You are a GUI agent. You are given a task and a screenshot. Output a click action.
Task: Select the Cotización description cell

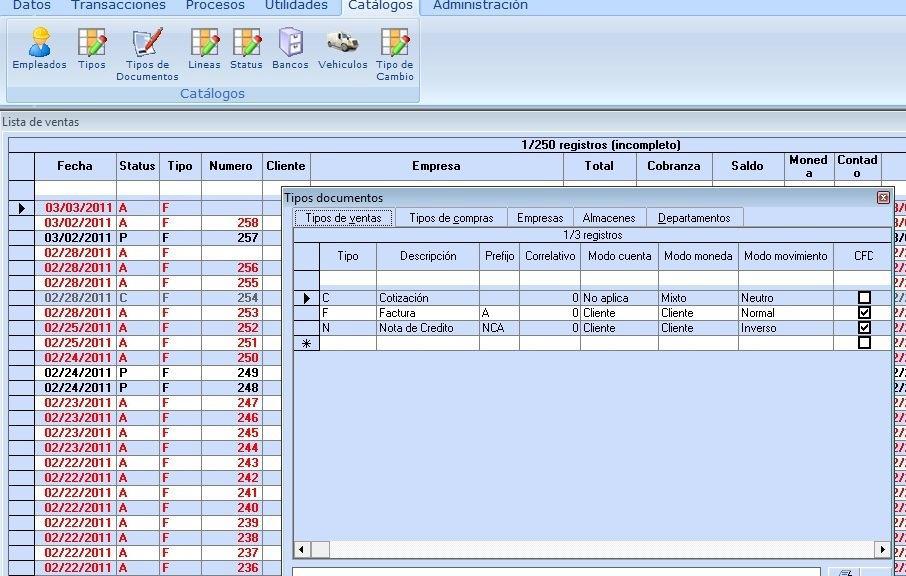click(428, 298)
